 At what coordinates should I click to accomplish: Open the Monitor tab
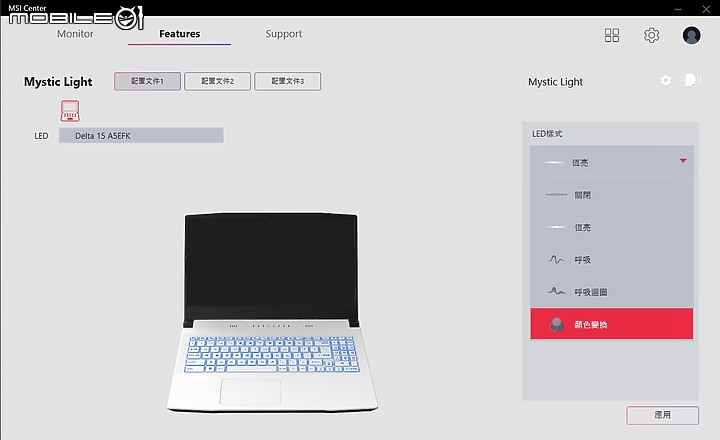coord(75,34)
